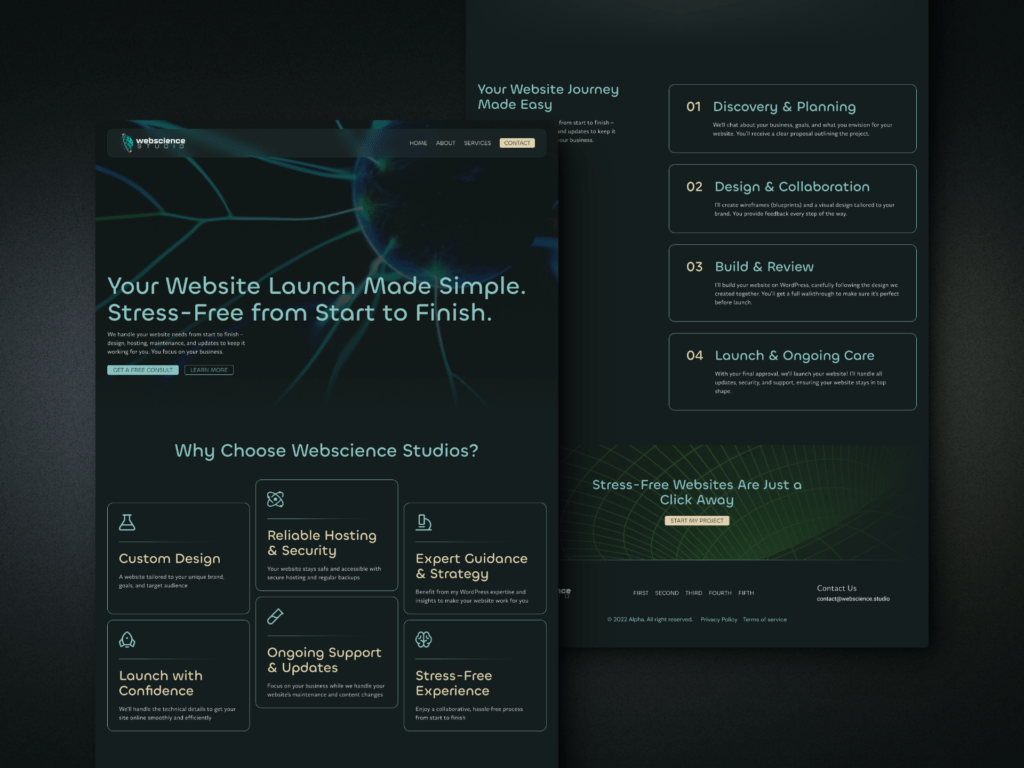Open the HOME navigation item
The image size is (1024, 768).
(418, 143)
